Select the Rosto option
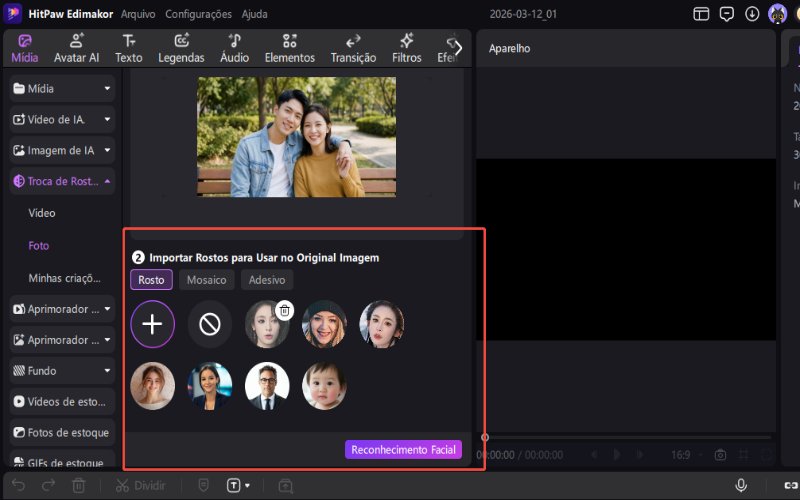Screen dimensions: 800x500 click(151, 280)
